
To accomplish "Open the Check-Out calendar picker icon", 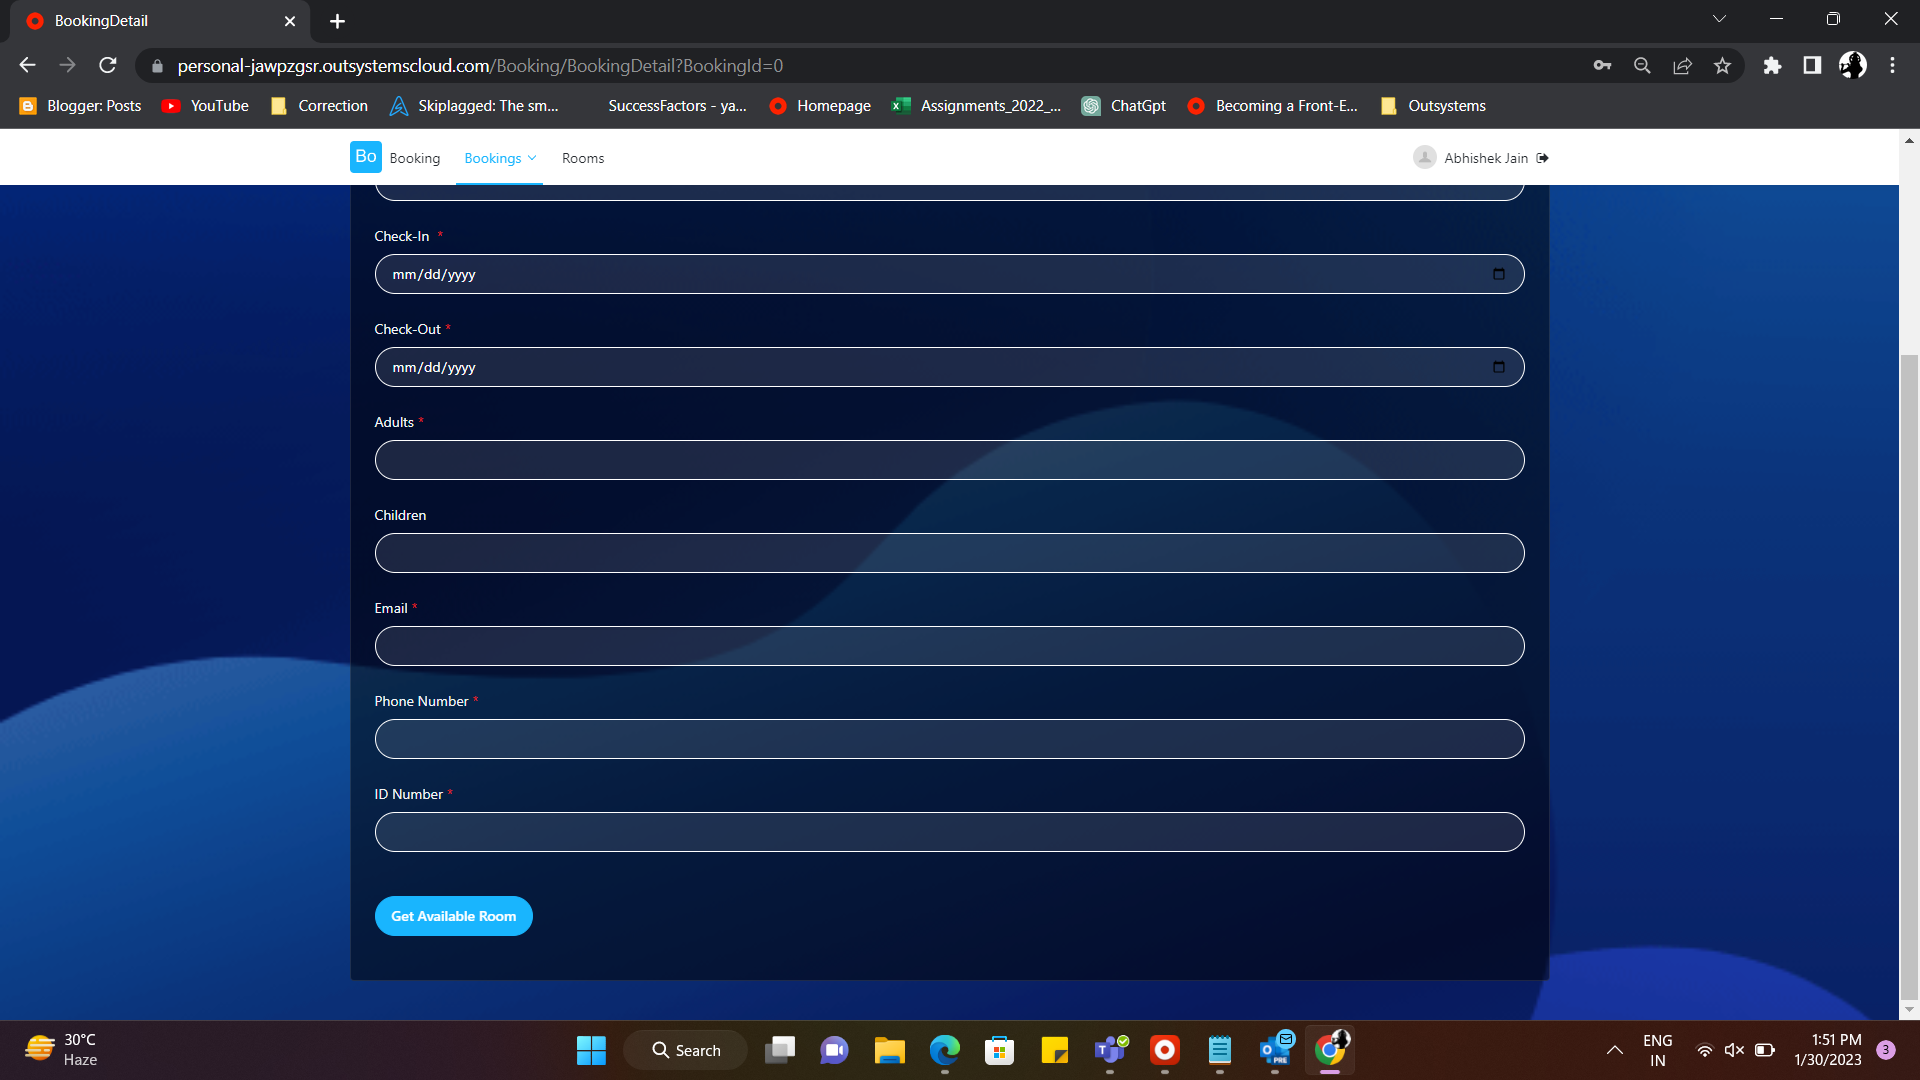I will (x=1498, y=367).
